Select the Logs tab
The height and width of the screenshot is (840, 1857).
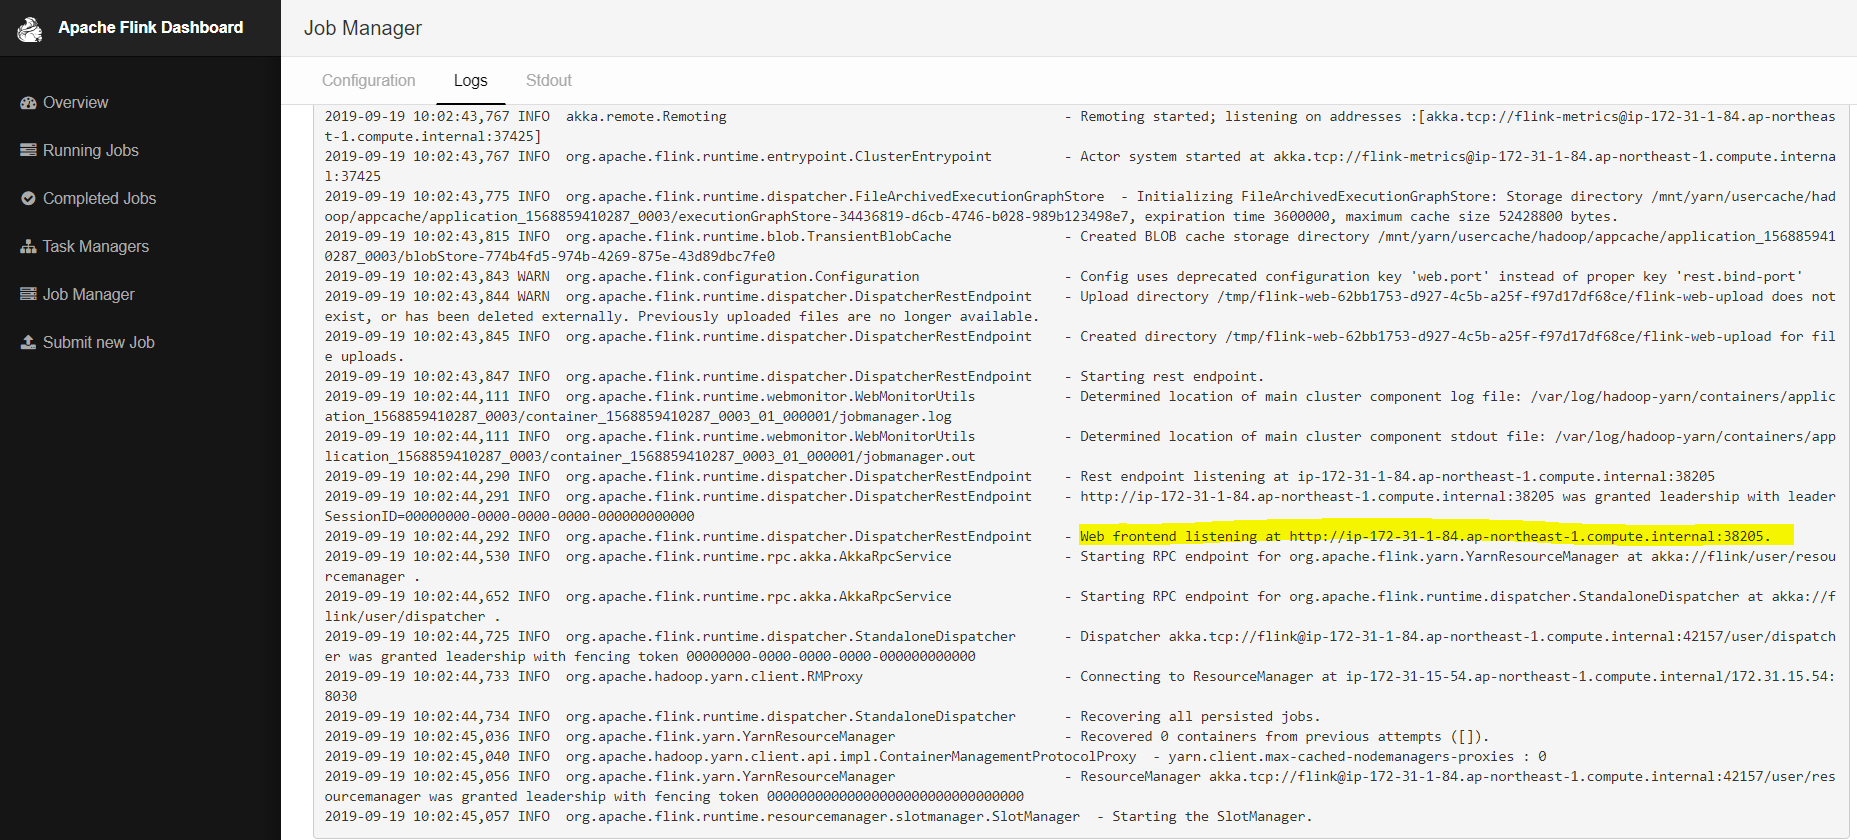tap(470, 81)
